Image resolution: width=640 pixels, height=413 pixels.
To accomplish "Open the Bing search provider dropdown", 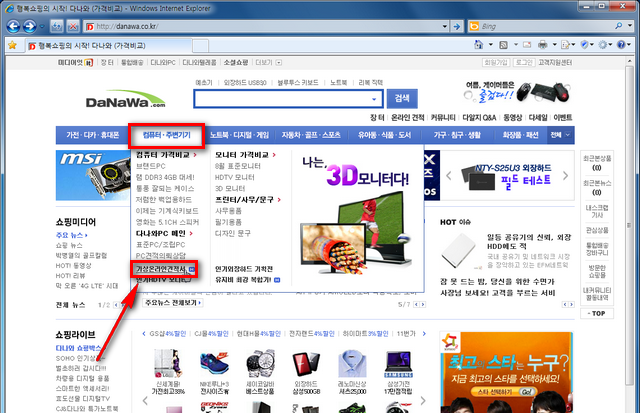I will [630, 26].
